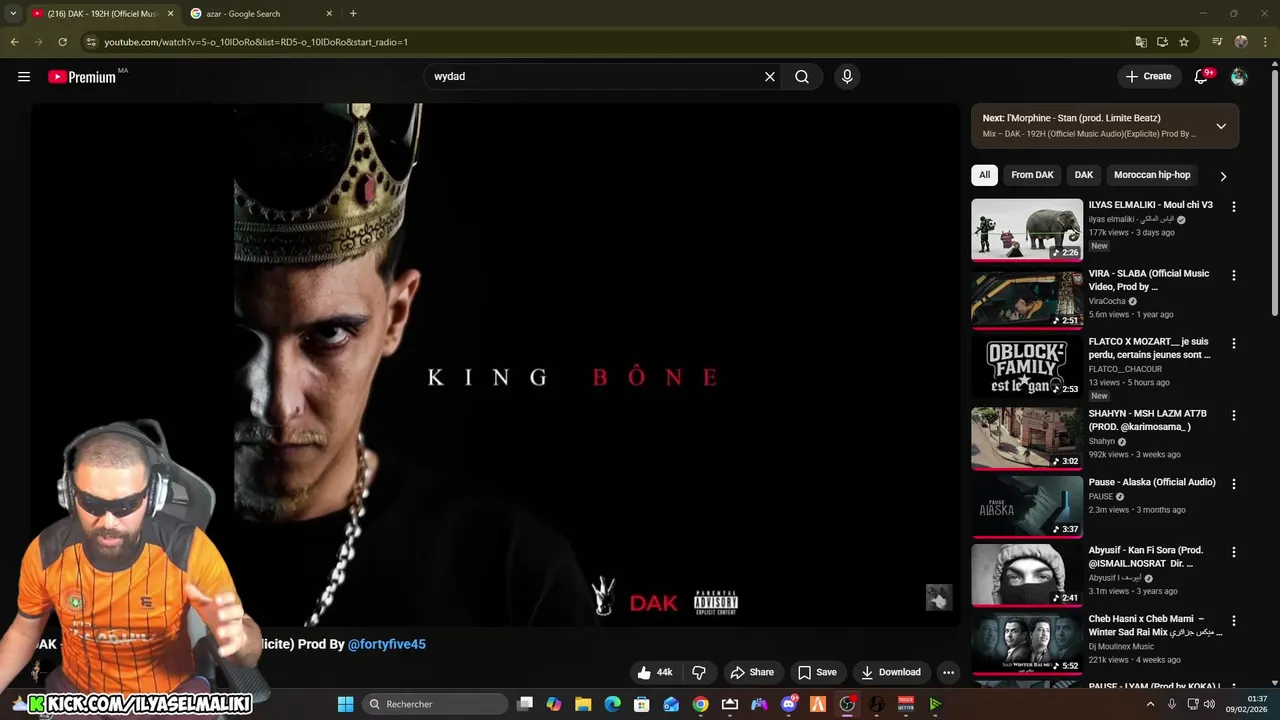Open Cheb Hasni x Cheb Mami mix
The height and width of the screenshot is (720, 1280).
click(1155, 625)
